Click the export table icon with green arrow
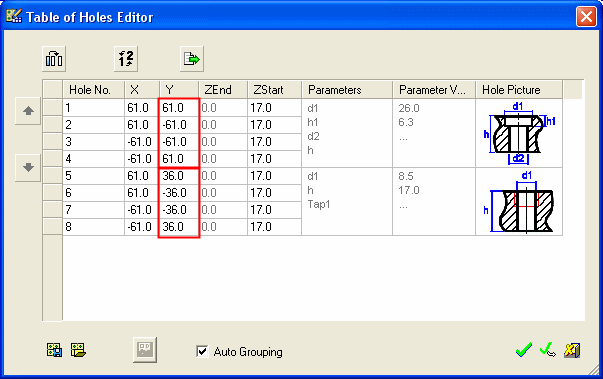This screenshot has width=603, height=379. pos(192,59)
